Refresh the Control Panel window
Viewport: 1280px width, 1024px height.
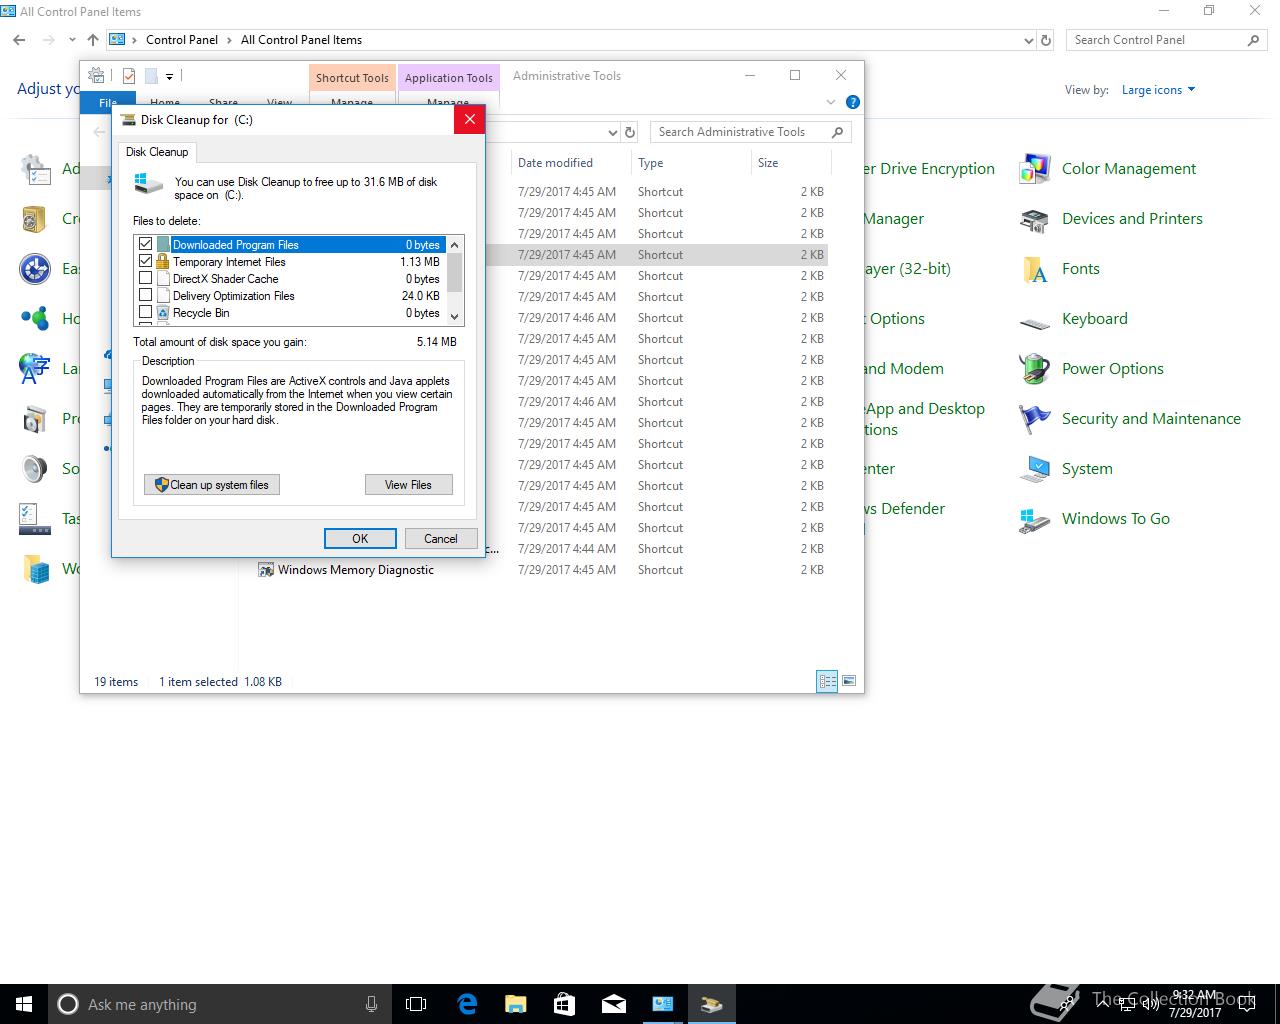click(1046, 40)
